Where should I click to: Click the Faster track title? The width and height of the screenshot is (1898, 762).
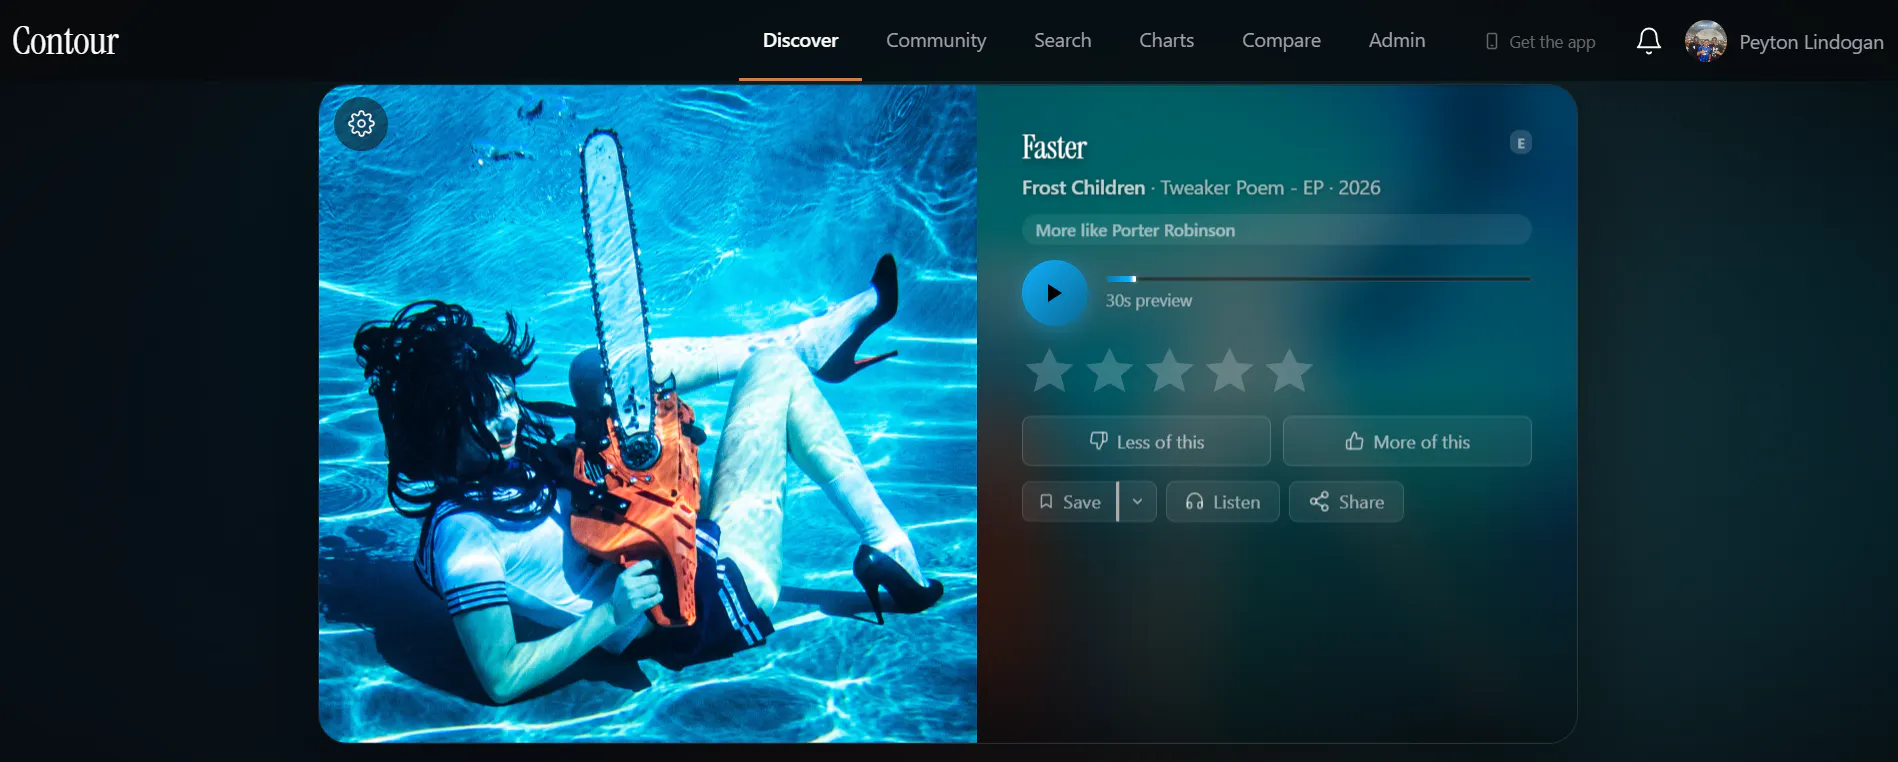point(1054,147)
